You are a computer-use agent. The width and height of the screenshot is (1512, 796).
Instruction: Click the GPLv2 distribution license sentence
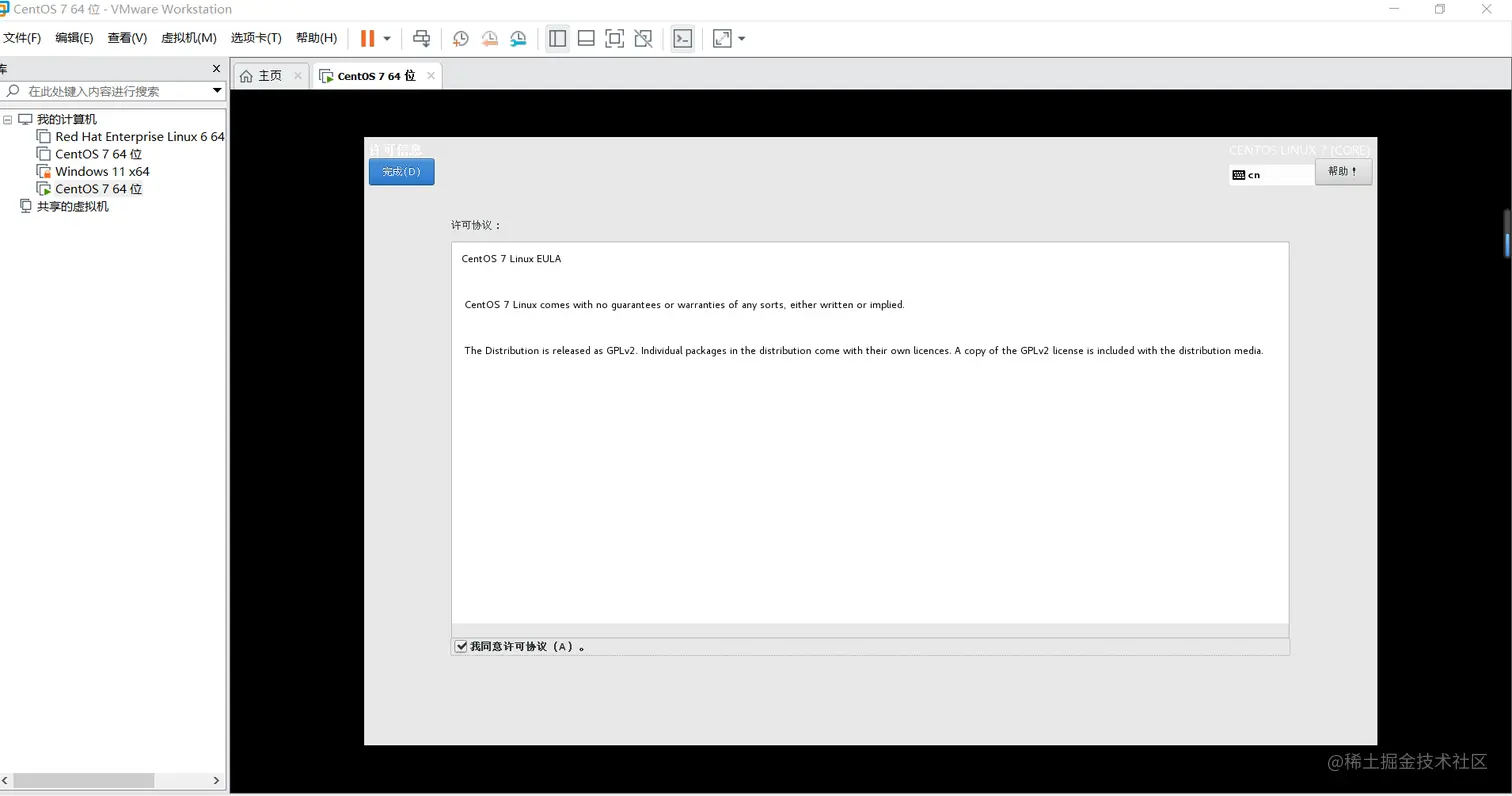[x=864, y=351]
